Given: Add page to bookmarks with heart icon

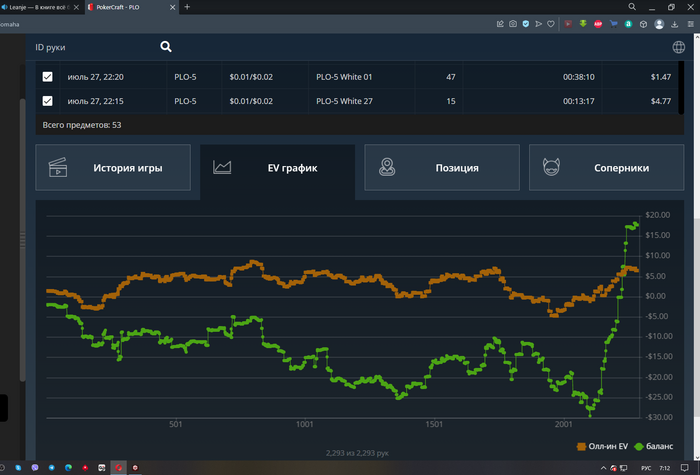Looking at the screenshot, I should [551, 24].
